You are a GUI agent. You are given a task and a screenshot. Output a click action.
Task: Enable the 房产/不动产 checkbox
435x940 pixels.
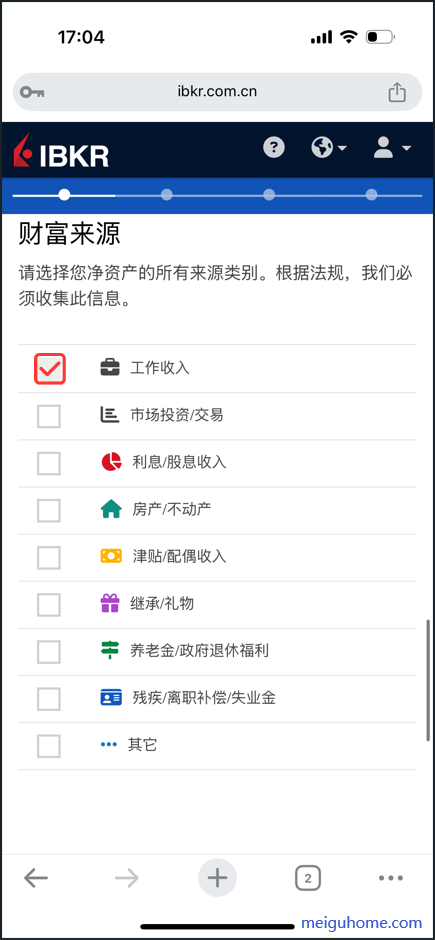pyautogui.click(x=49, y=511)
